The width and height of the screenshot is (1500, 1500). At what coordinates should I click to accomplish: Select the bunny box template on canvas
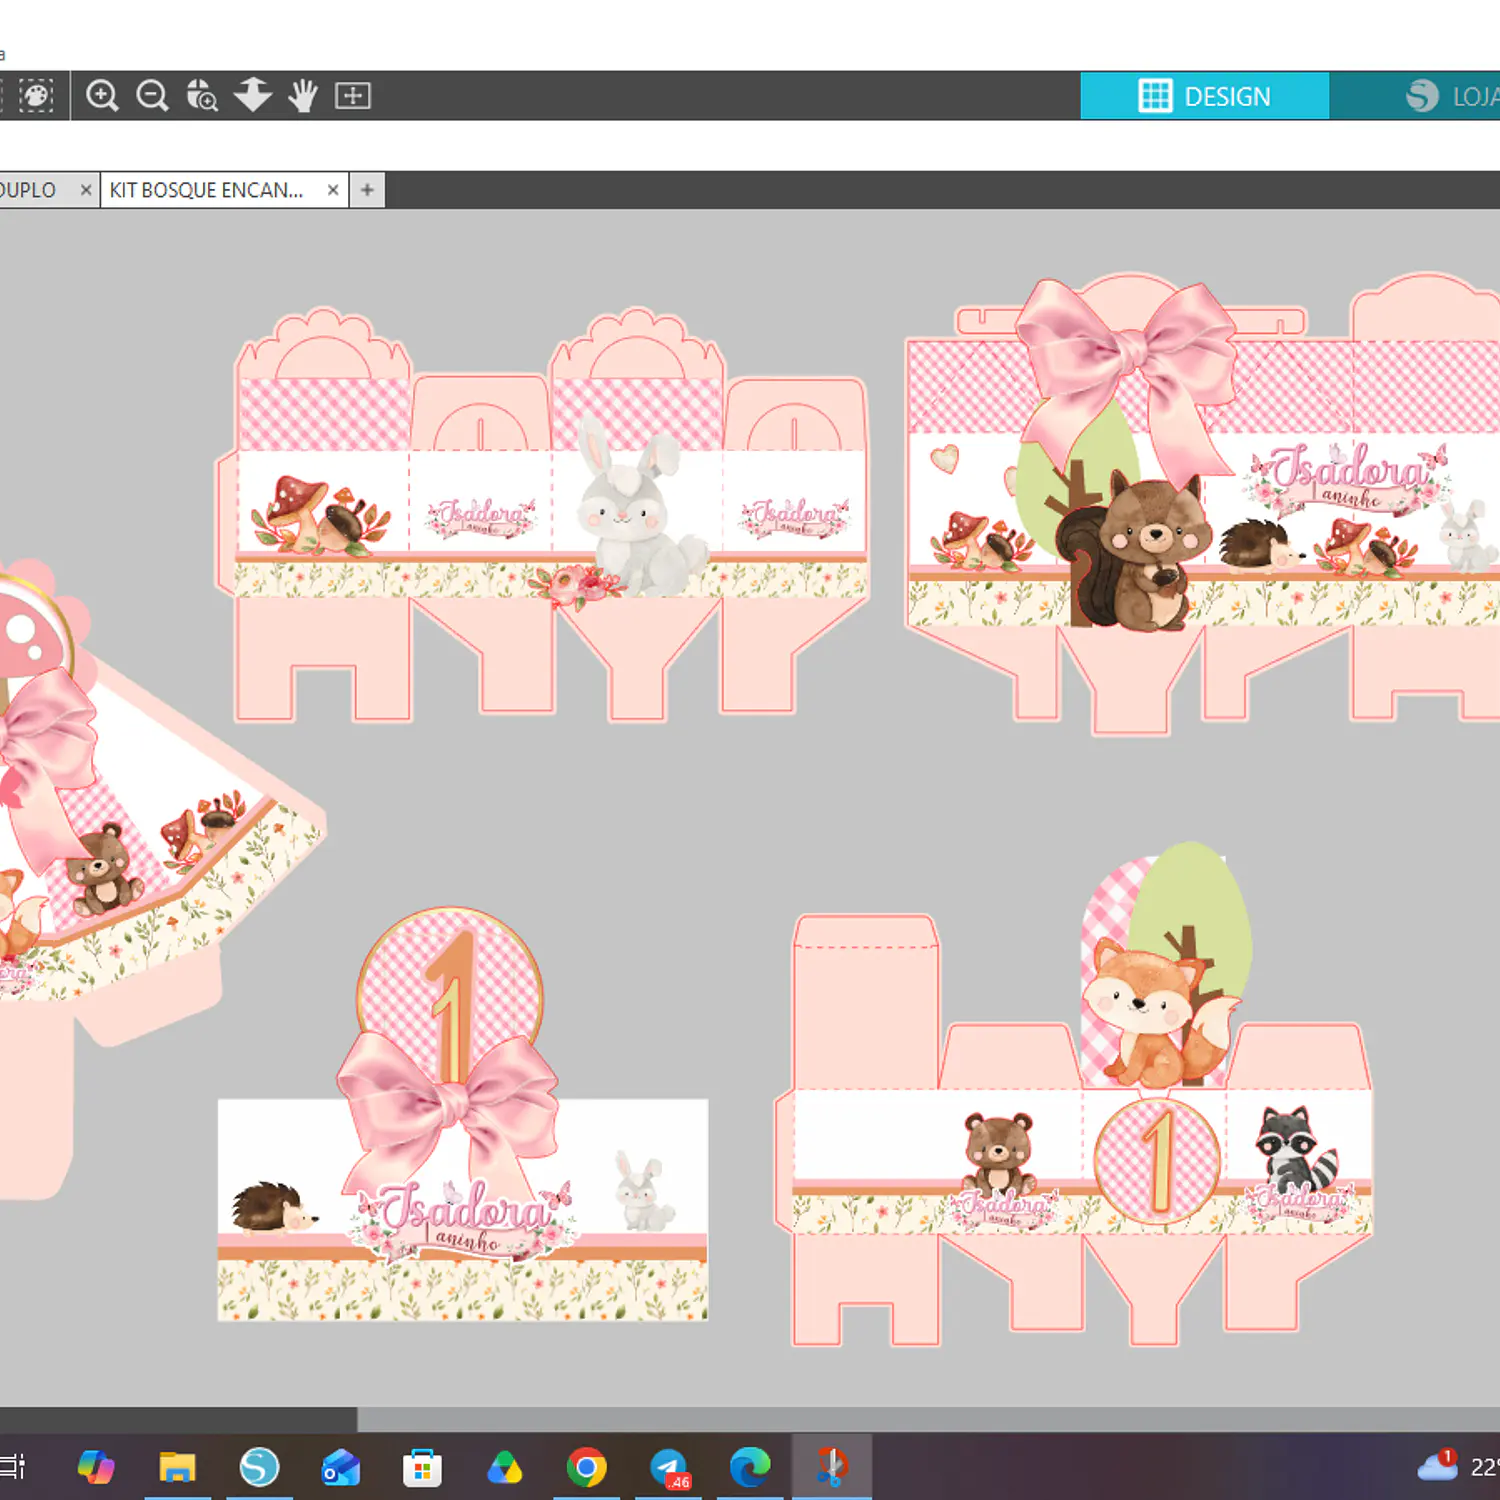pyautogui.click(x=543, y=516)
